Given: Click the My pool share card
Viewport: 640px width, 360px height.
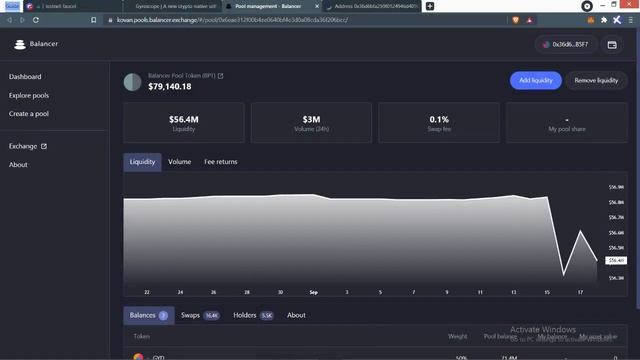Looking at the screenshot, I should pos(567,123).
